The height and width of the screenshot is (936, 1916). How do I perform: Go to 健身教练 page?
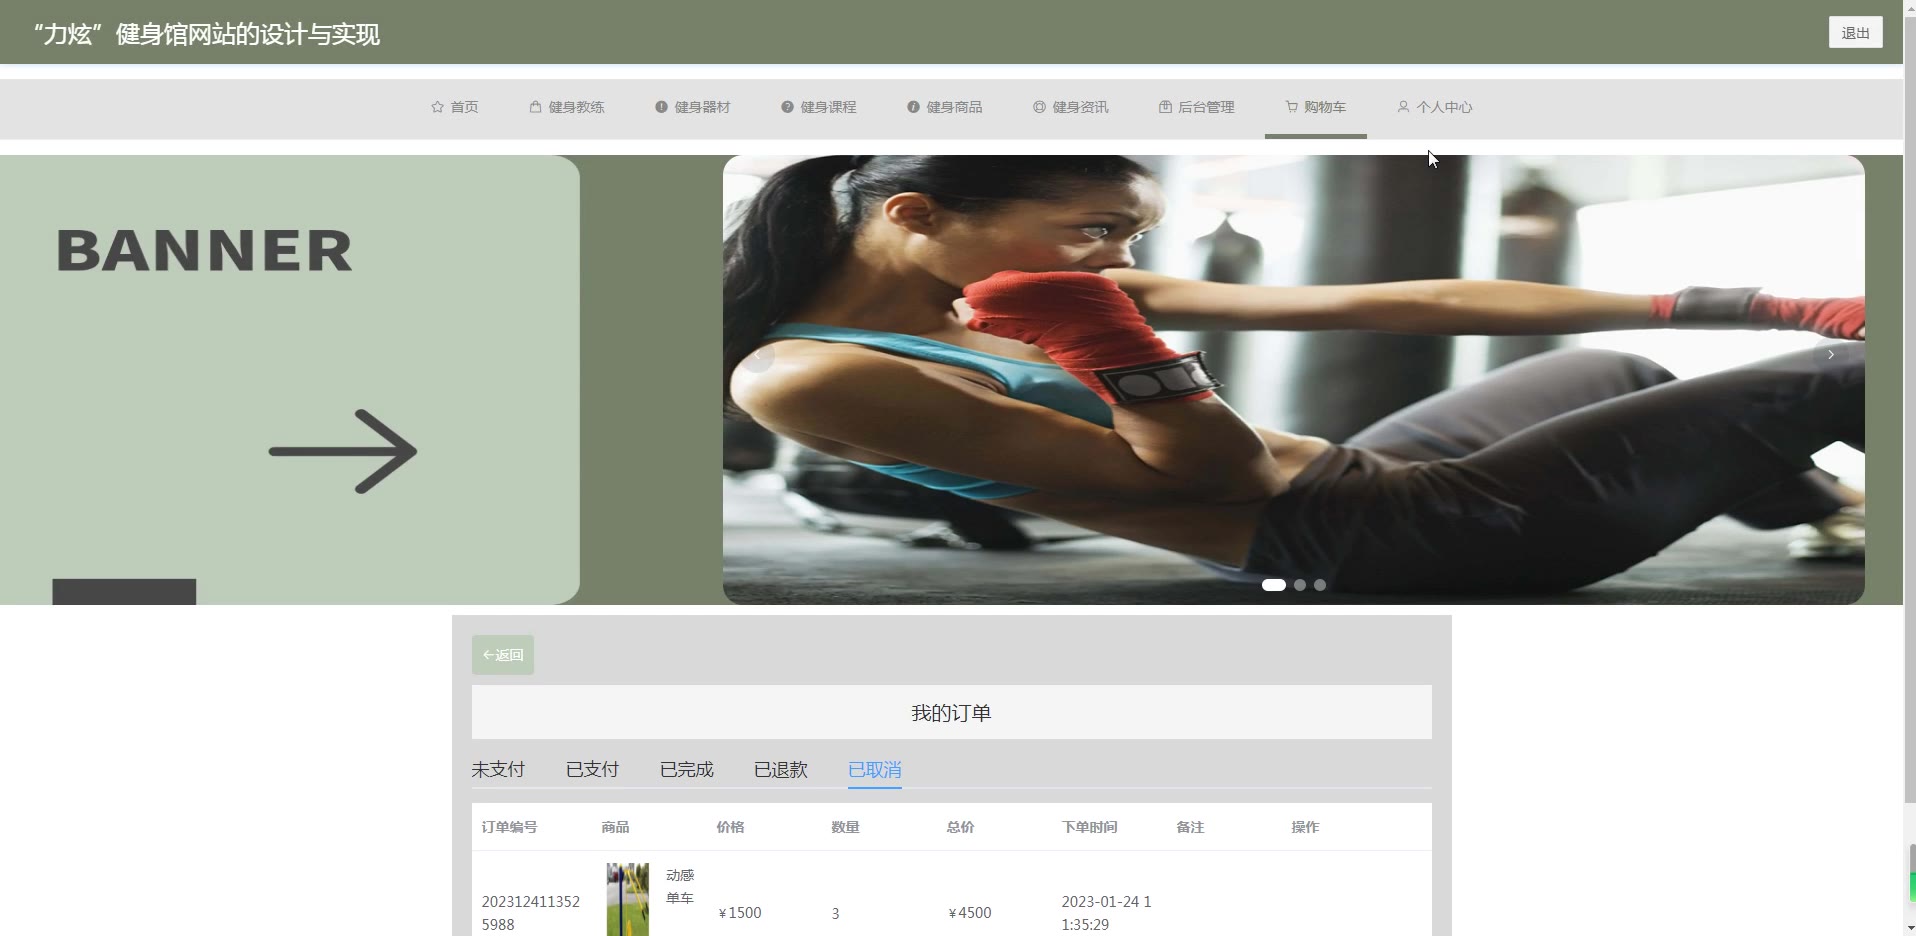(566, 107)
